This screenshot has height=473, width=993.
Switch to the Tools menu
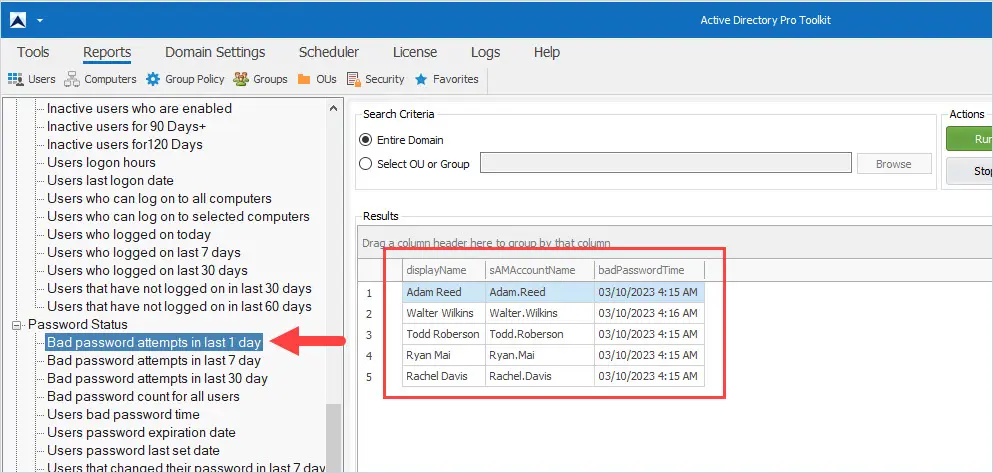click(33, 52)
